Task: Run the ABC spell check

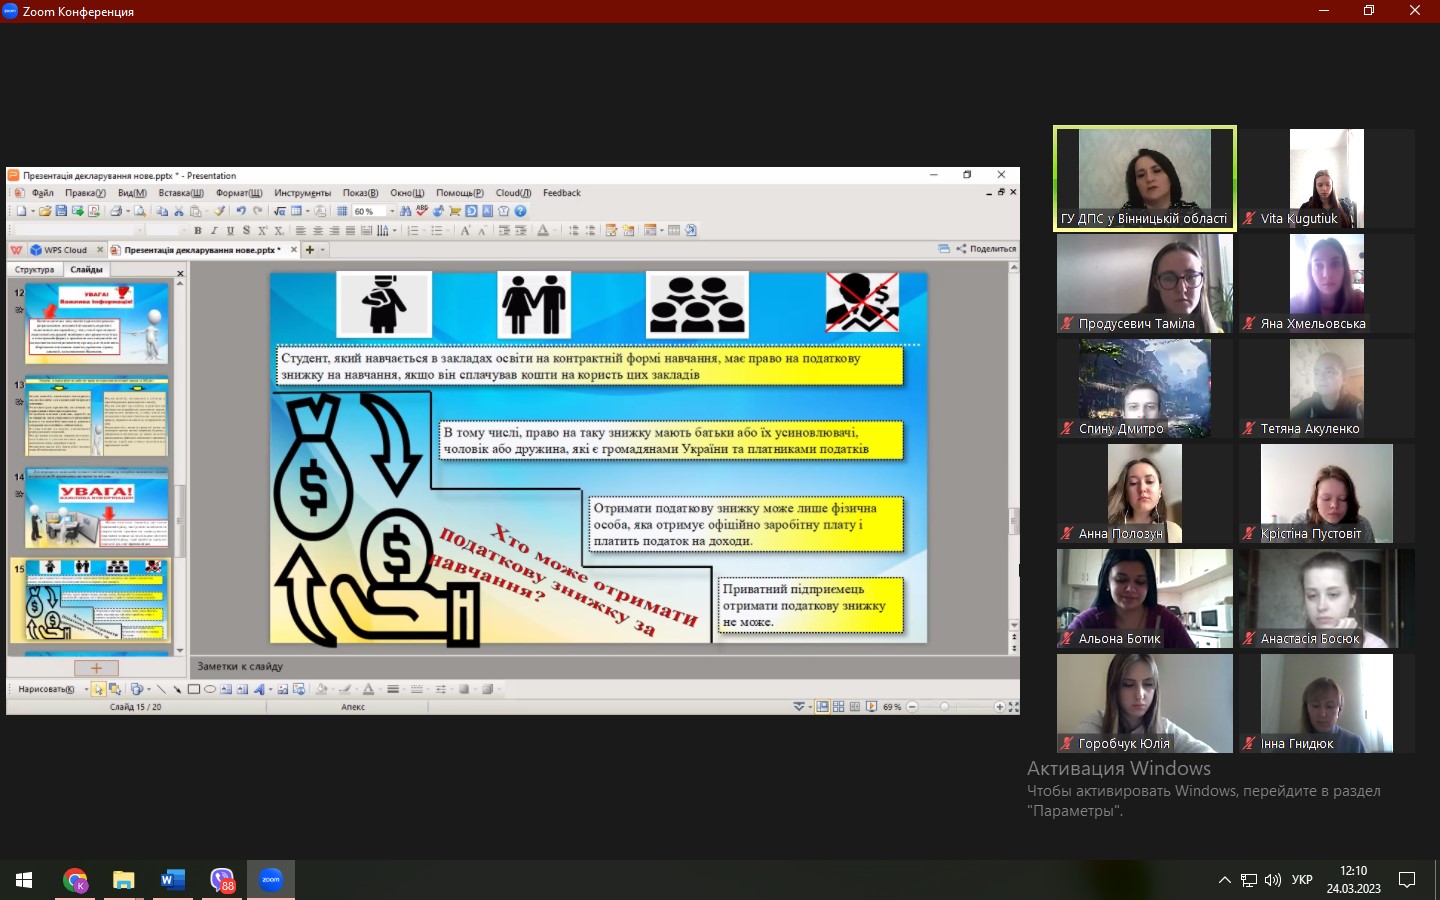Action: (x=422, y=211)
